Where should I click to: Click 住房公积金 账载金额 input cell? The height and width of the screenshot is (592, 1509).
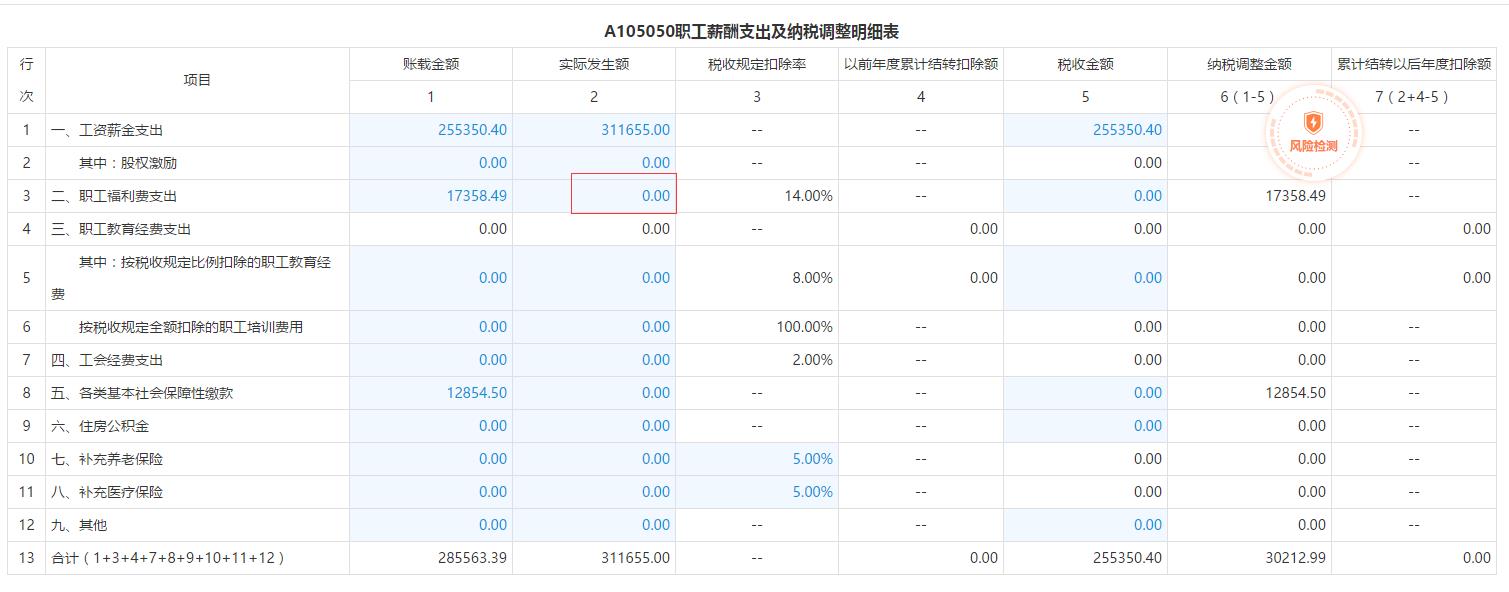tap(431, 426)
